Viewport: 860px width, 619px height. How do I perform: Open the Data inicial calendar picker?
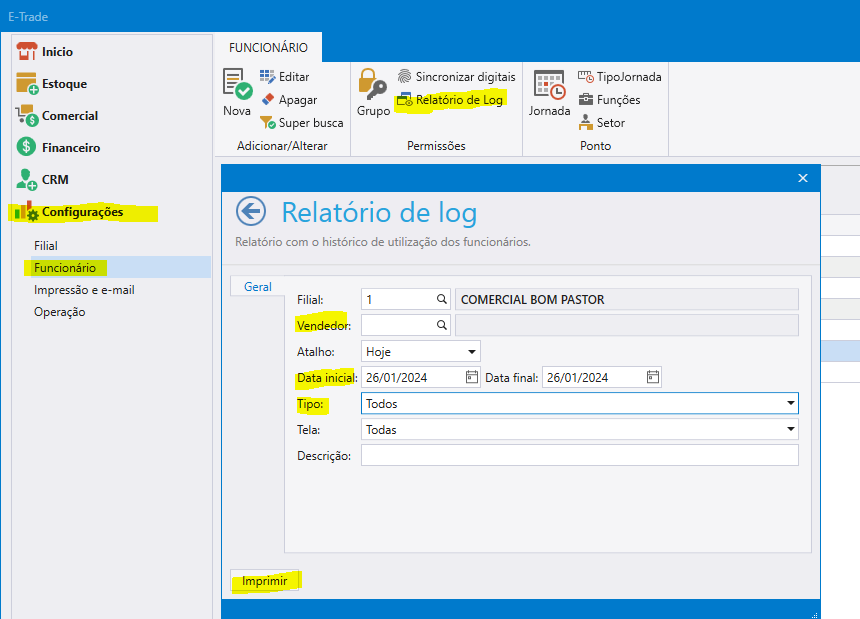[x=472, y=378]
